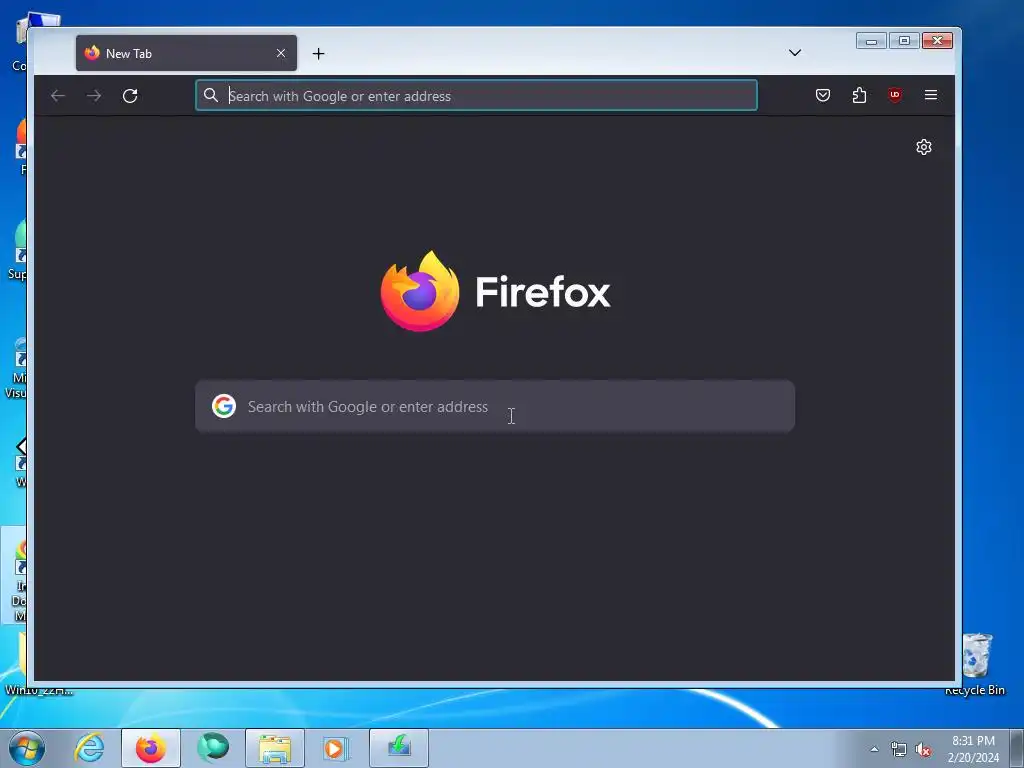Open the Windows Start menu
1024x768 pixels.
click(27, 748)
